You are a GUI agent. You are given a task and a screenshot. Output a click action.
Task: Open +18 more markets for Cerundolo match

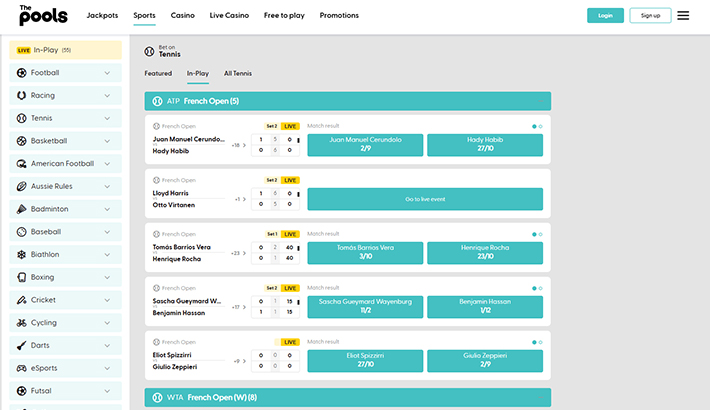tap(239, 145)
